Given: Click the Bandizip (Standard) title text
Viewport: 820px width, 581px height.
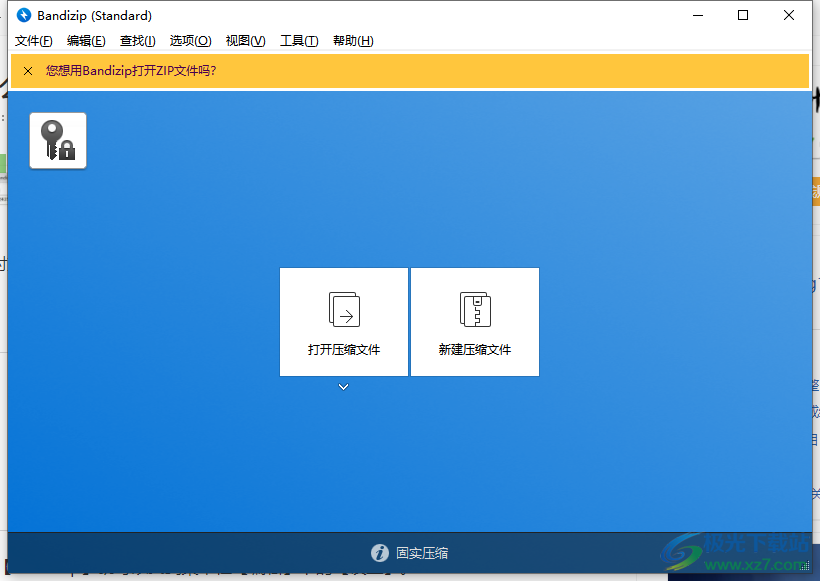Looking at the screenshot, I should click(x=95, y=16).
